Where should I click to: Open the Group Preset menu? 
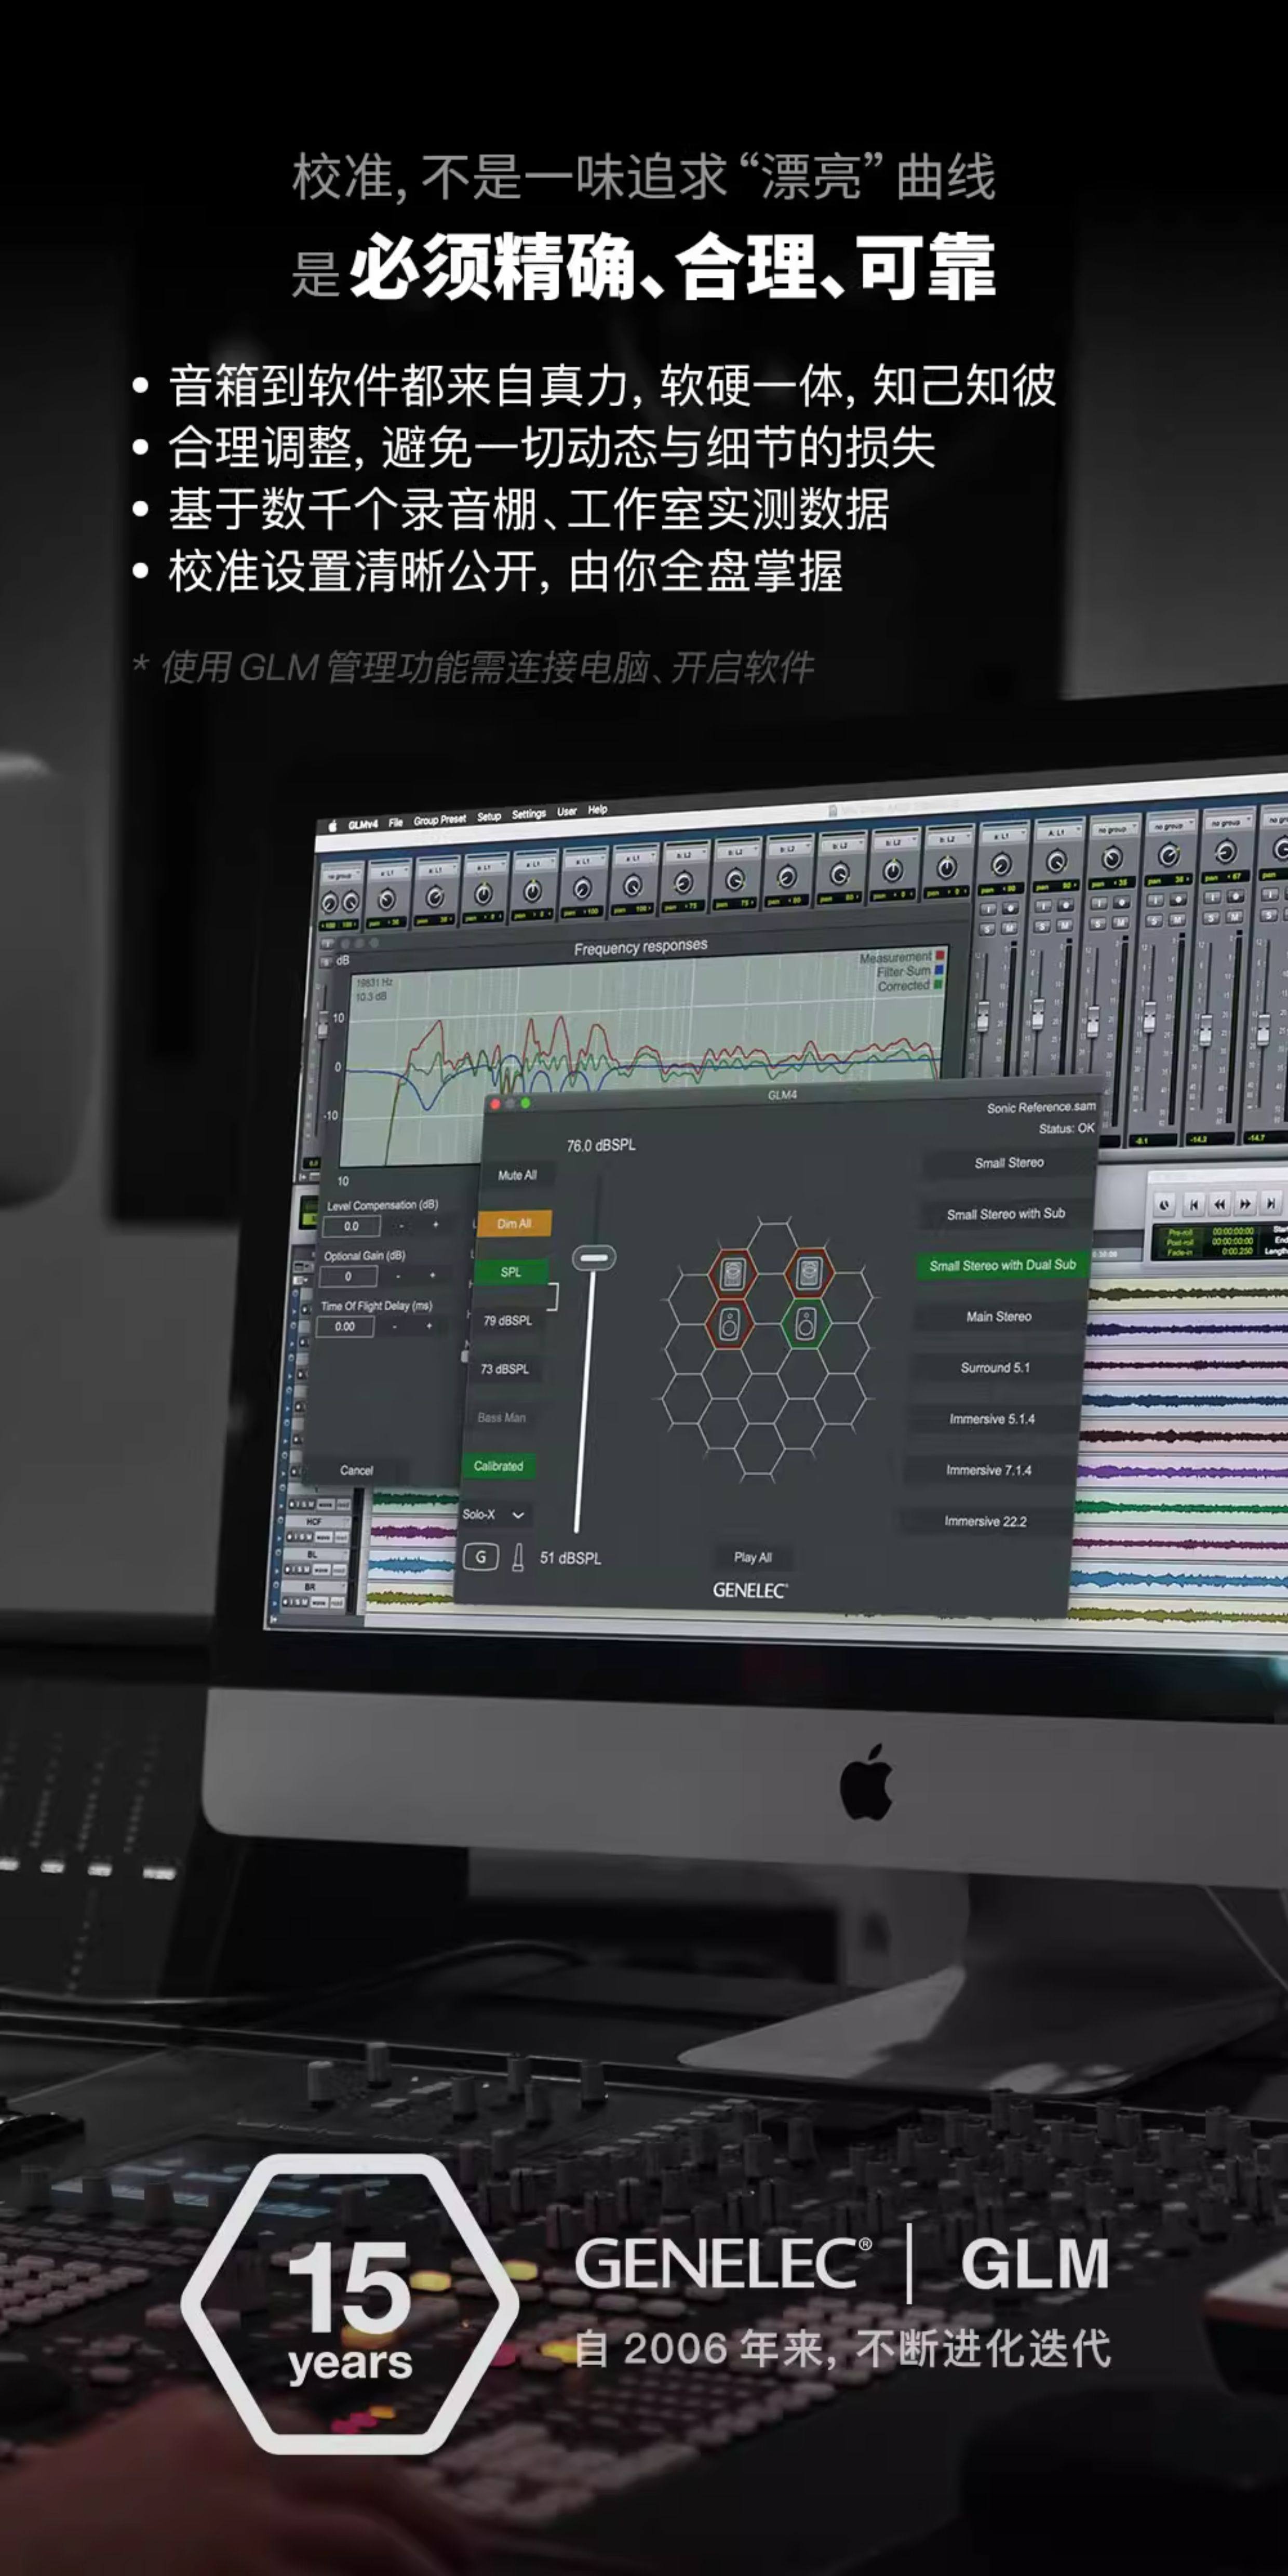pos(440,820)
